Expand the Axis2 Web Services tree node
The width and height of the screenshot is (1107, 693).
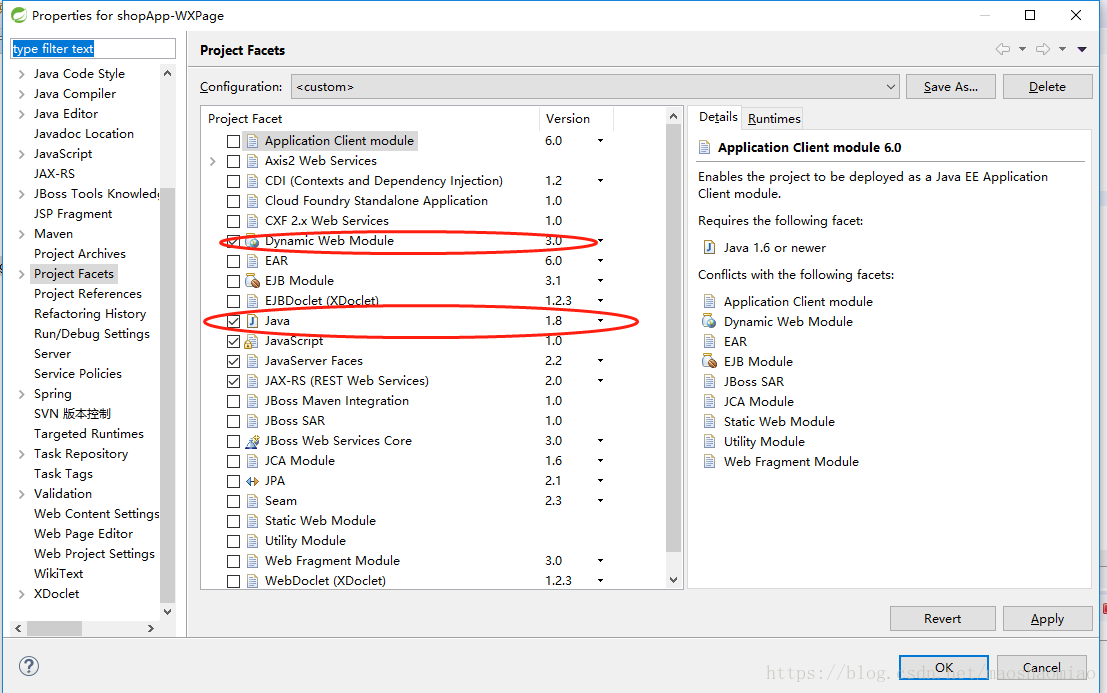(213, 162)
